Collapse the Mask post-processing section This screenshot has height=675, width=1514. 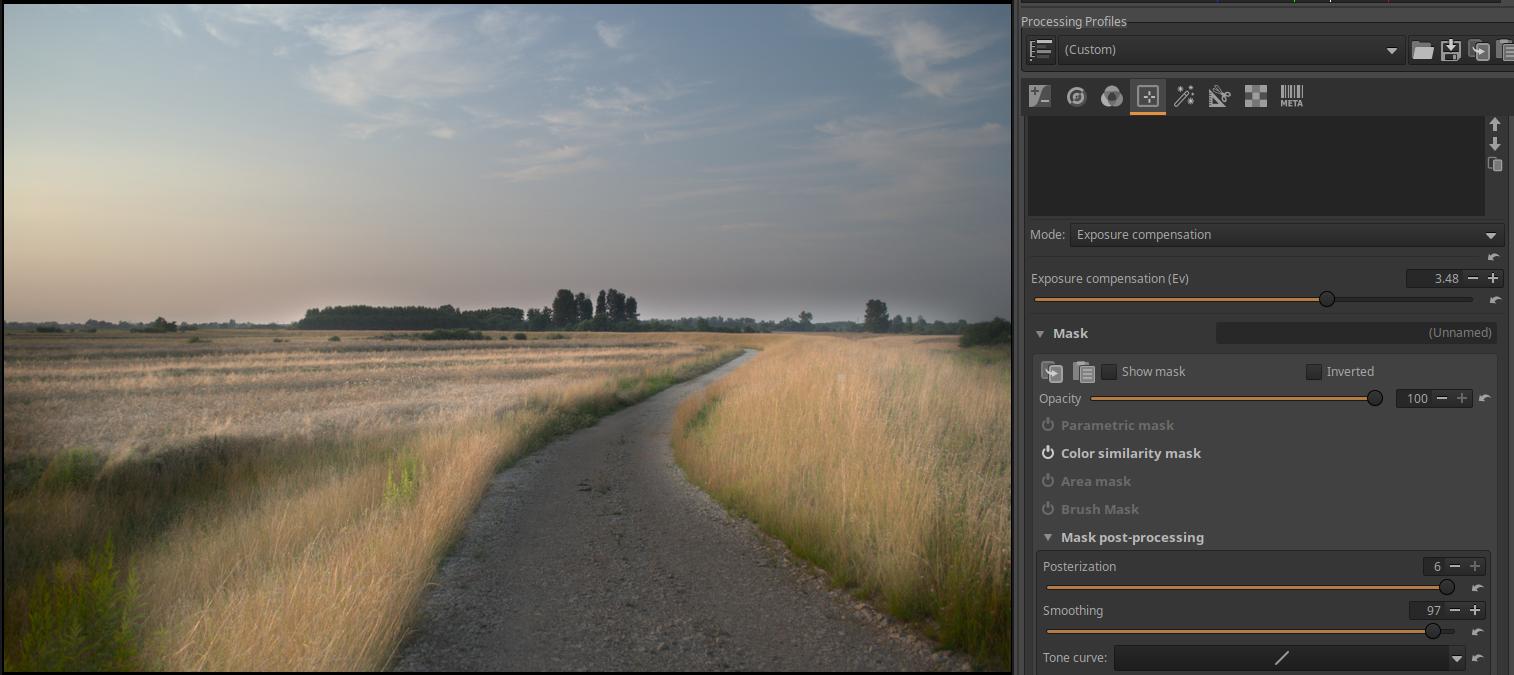click(1048, 537)
